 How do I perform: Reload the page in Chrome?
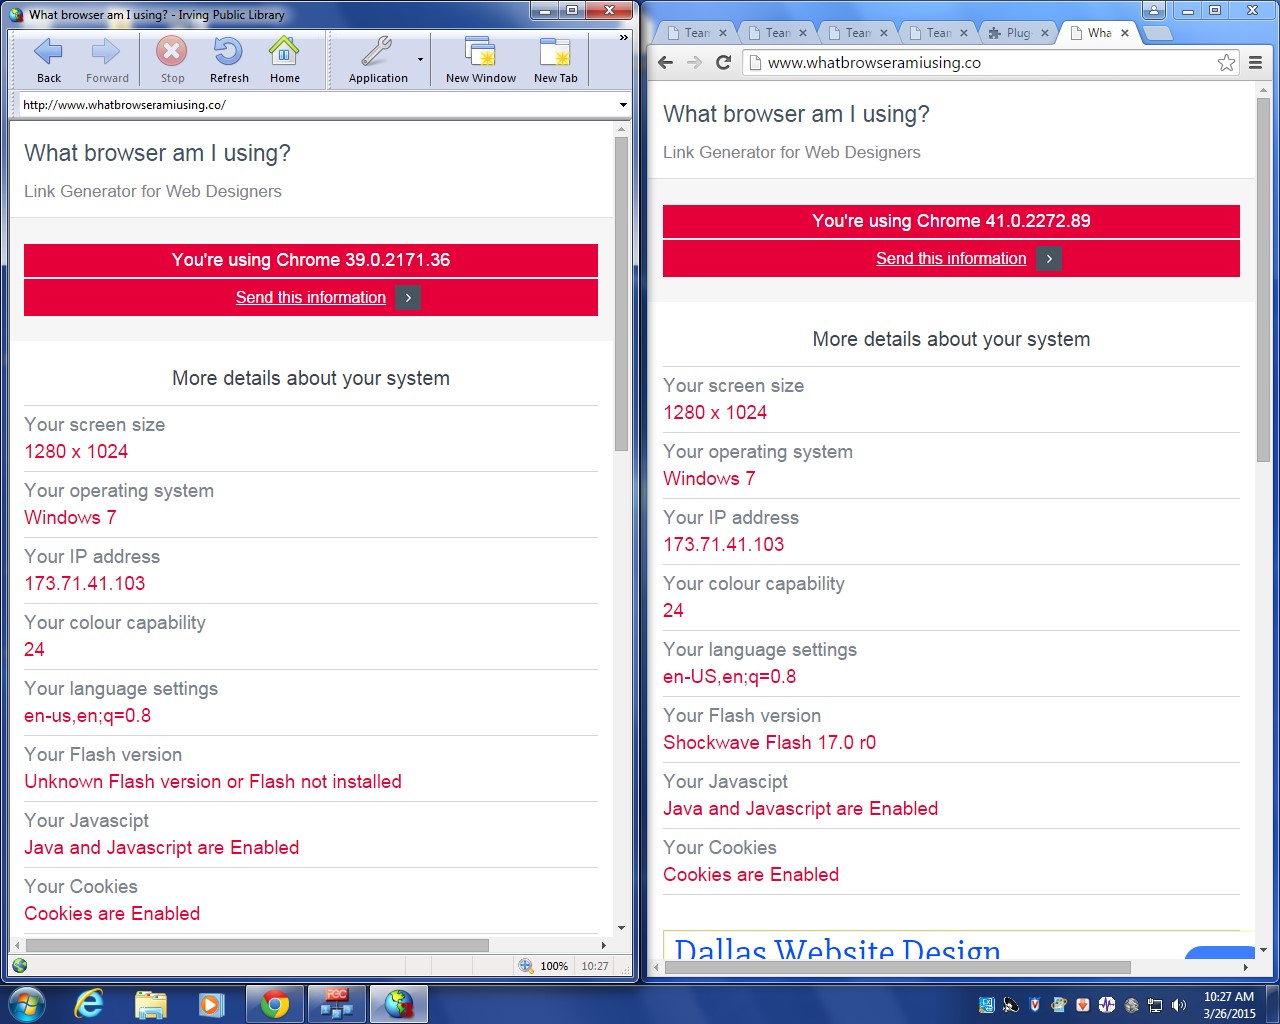tap(723, 62)
